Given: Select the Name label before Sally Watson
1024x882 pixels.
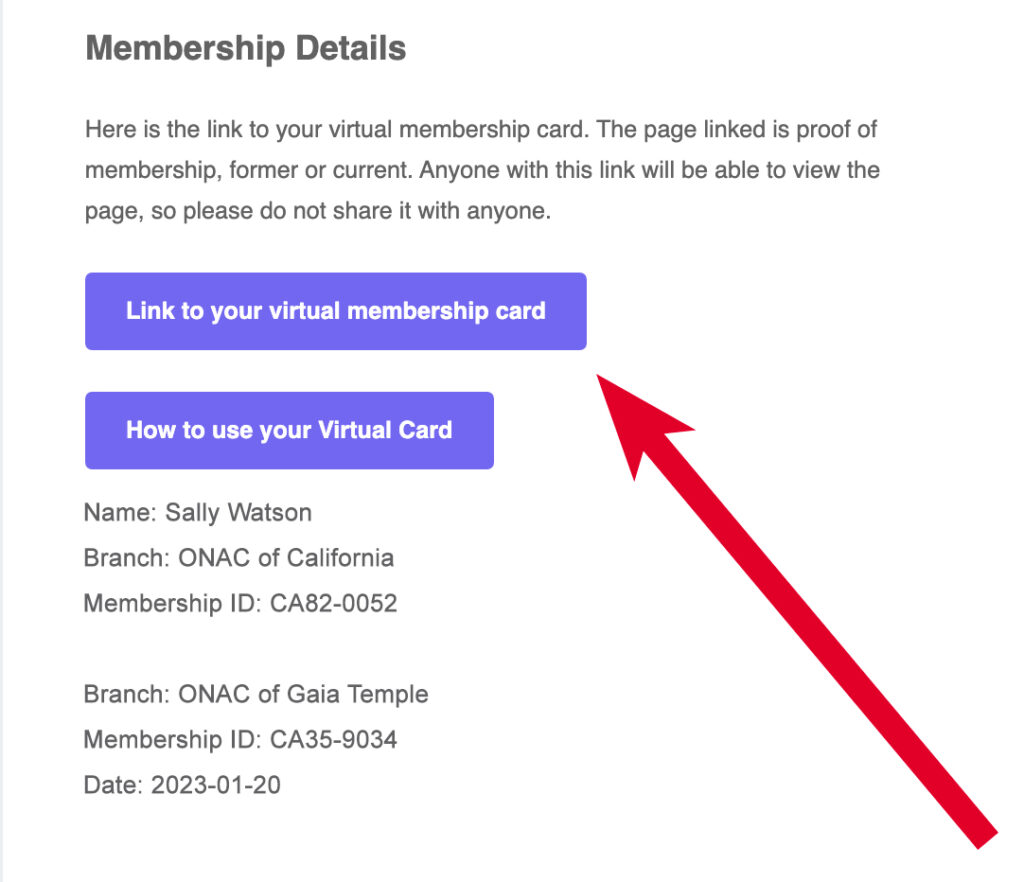Looking at the screenshot, I should pos(120,512).
